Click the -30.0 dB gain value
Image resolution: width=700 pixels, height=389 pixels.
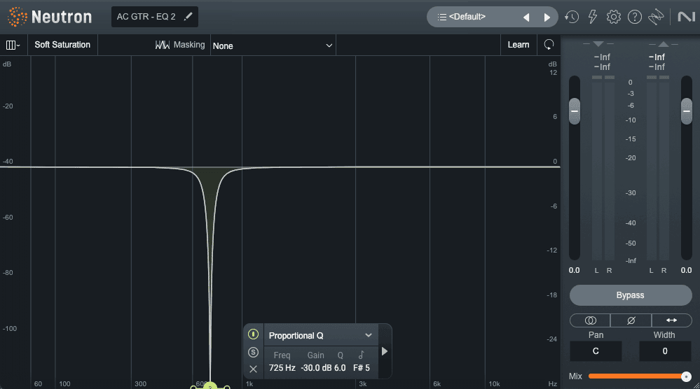click(316, 368)
